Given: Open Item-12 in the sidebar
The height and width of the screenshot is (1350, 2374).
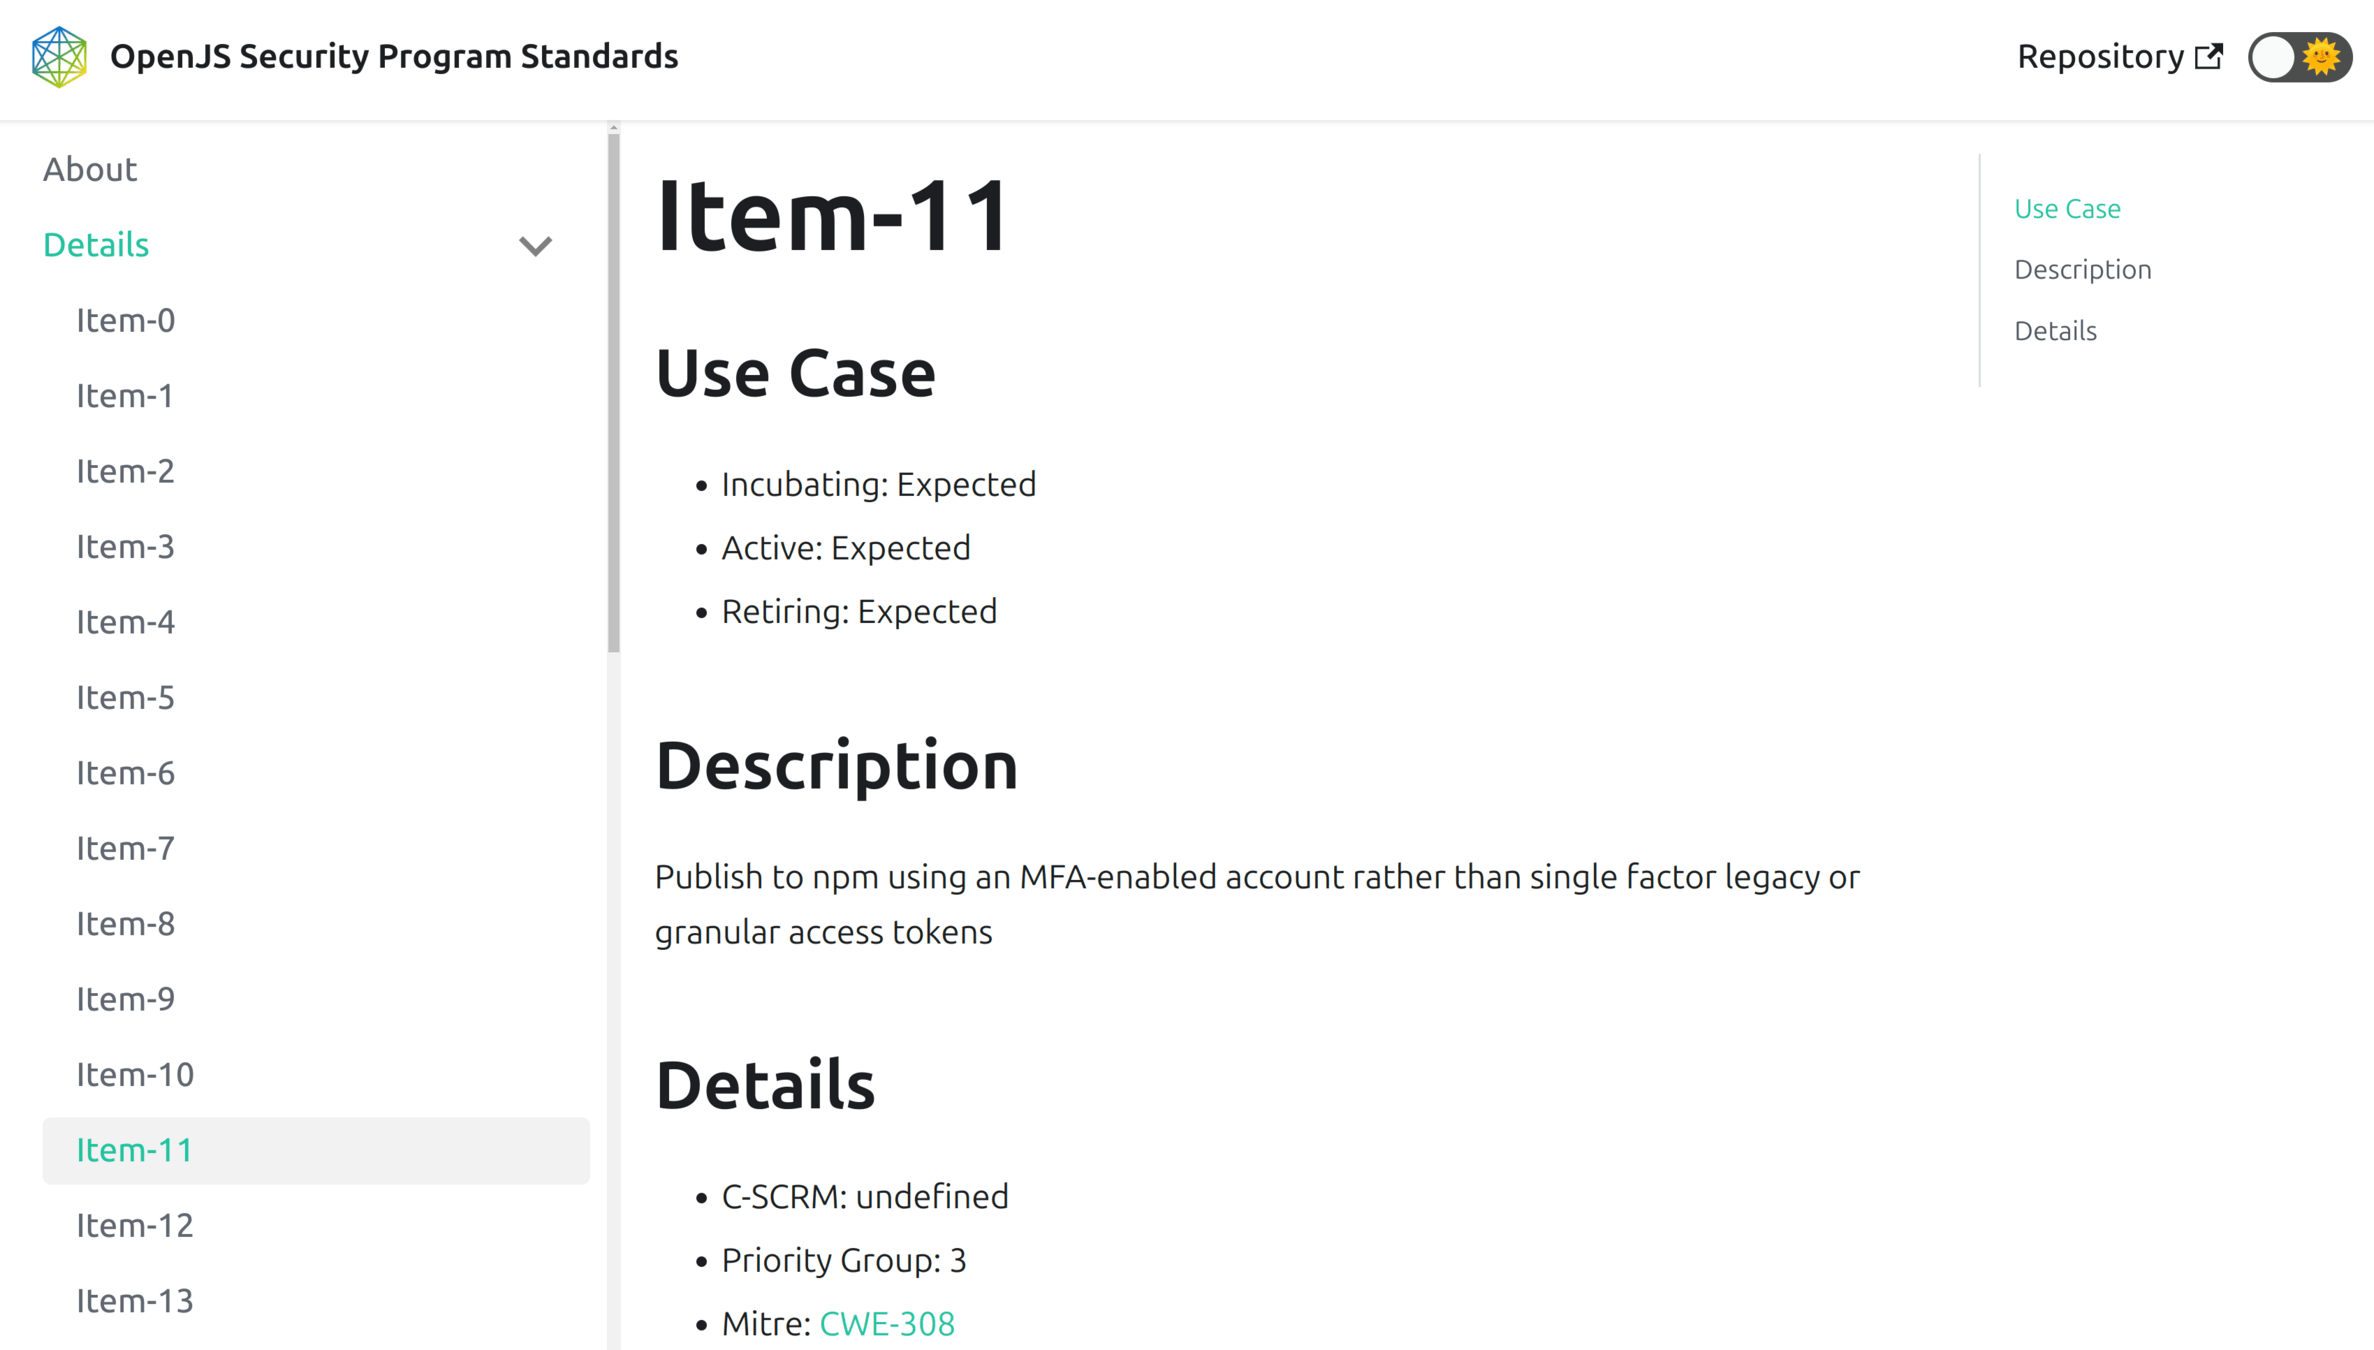Looking at the screenshot, I should click(x=135, y=1226).
